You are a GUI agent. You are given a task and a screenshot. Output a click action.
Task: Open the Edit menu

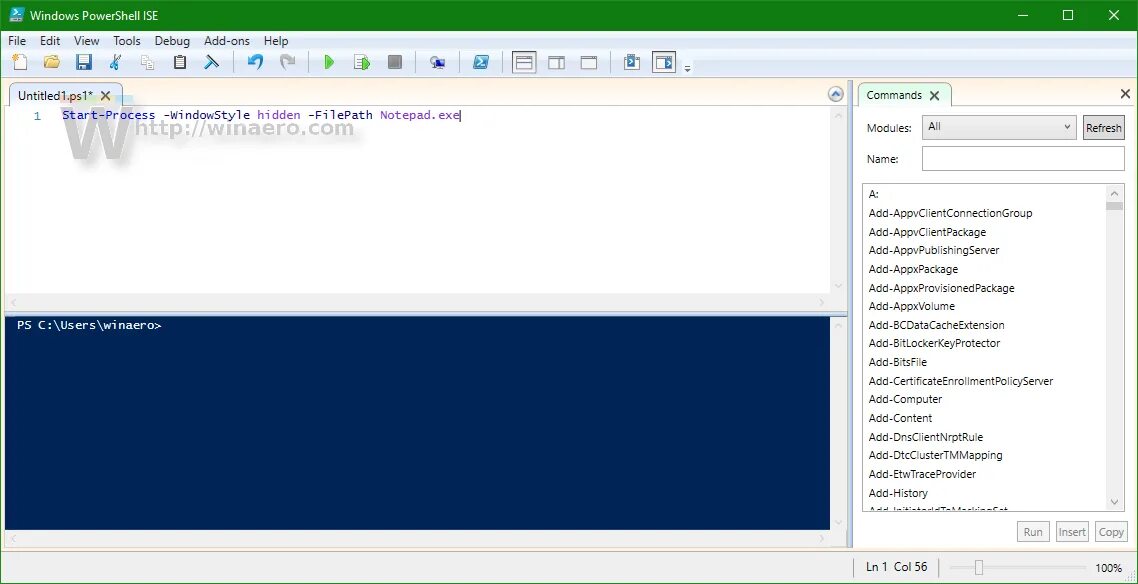coord(50,41)
